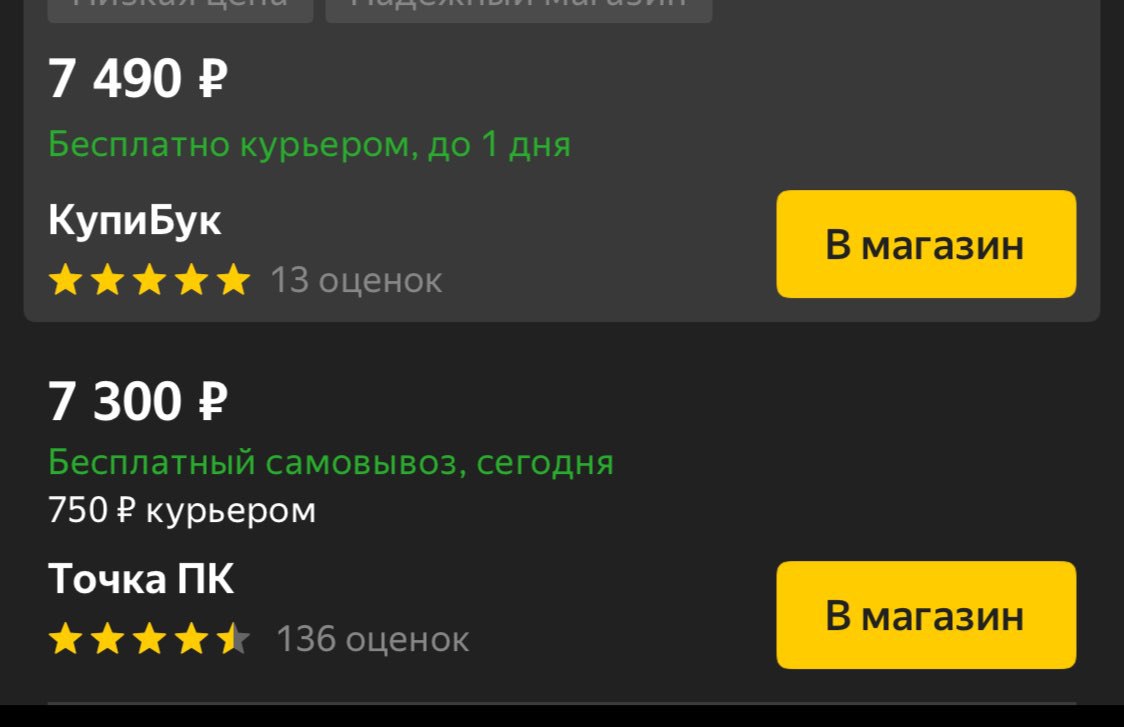Click the half-filled star in Точка ПК rating
This screenshot has width=1124, height=727.
234,638
